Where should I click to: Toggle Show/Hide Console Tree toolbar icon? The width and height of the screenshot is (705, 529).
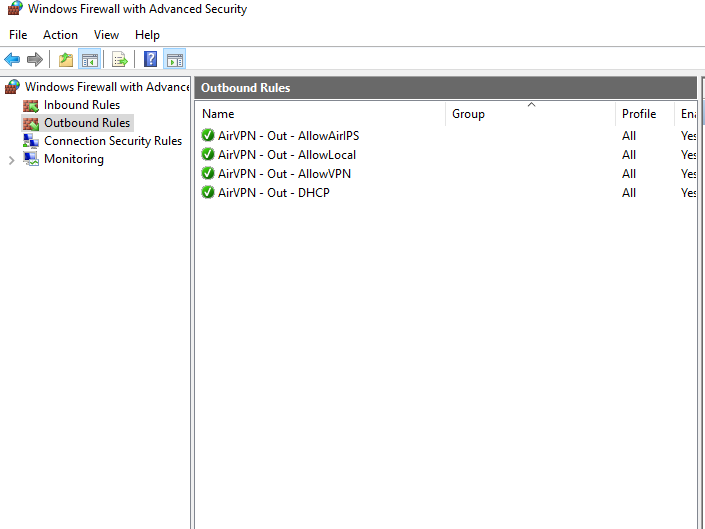(x=89, y=59)
